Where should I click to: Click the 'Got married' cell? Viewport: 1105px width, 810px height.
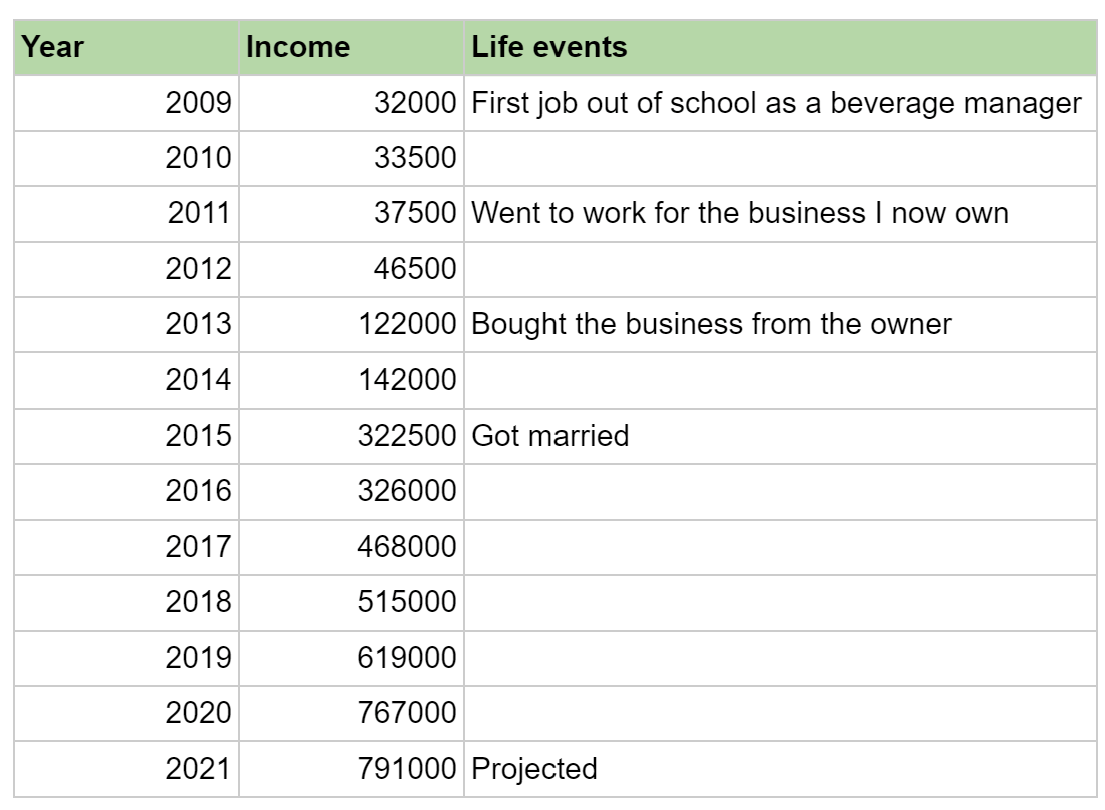click(780, 436)
